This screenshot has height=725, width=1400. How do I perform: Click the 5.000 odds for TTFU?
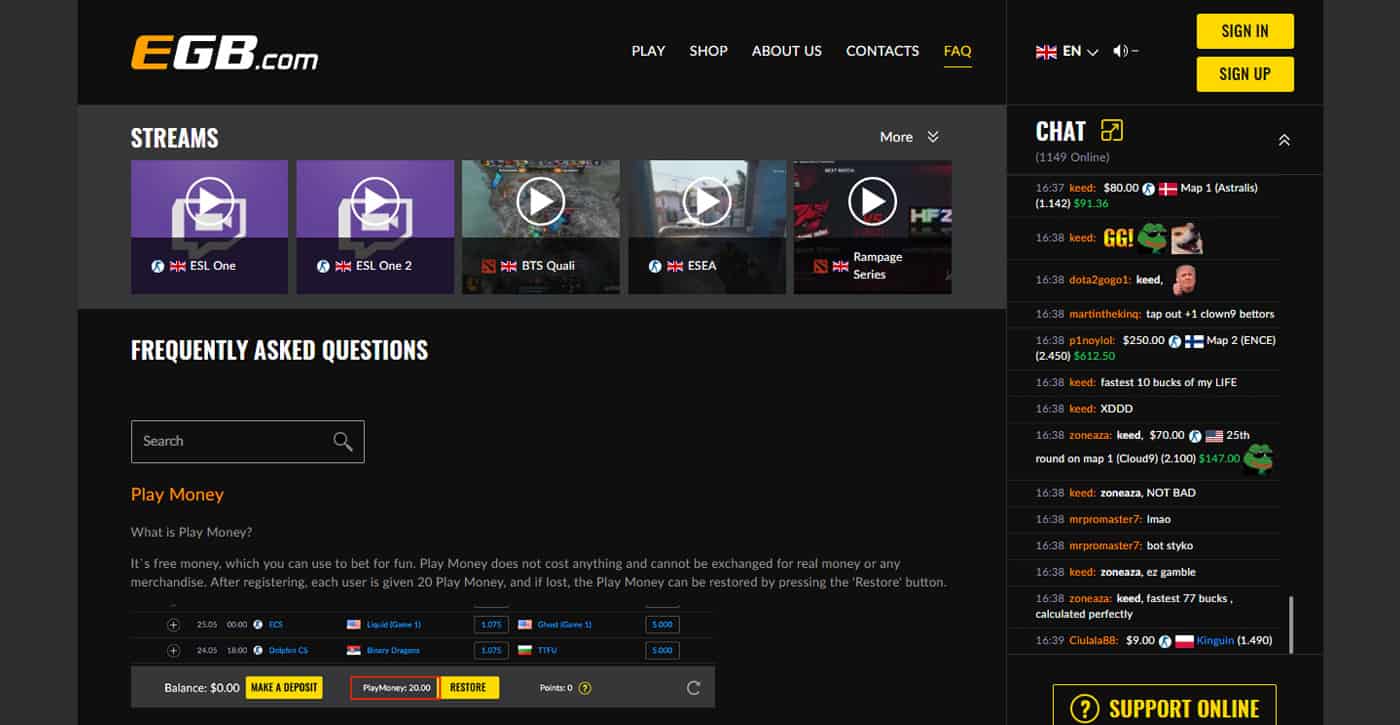[x=662, y=651]
